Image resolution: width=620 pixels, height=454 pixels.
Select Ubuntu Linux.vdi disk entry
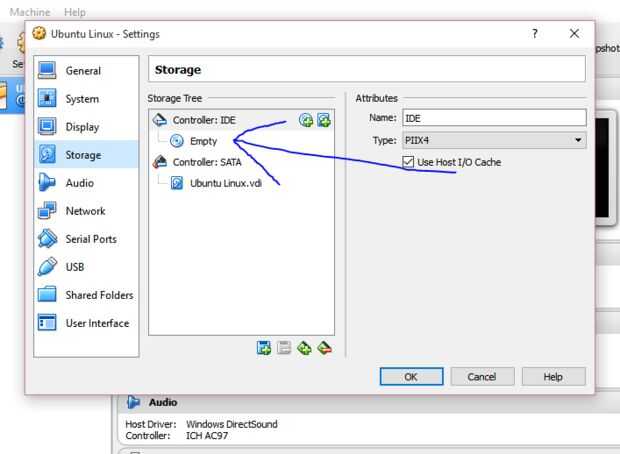pos(226,183)
